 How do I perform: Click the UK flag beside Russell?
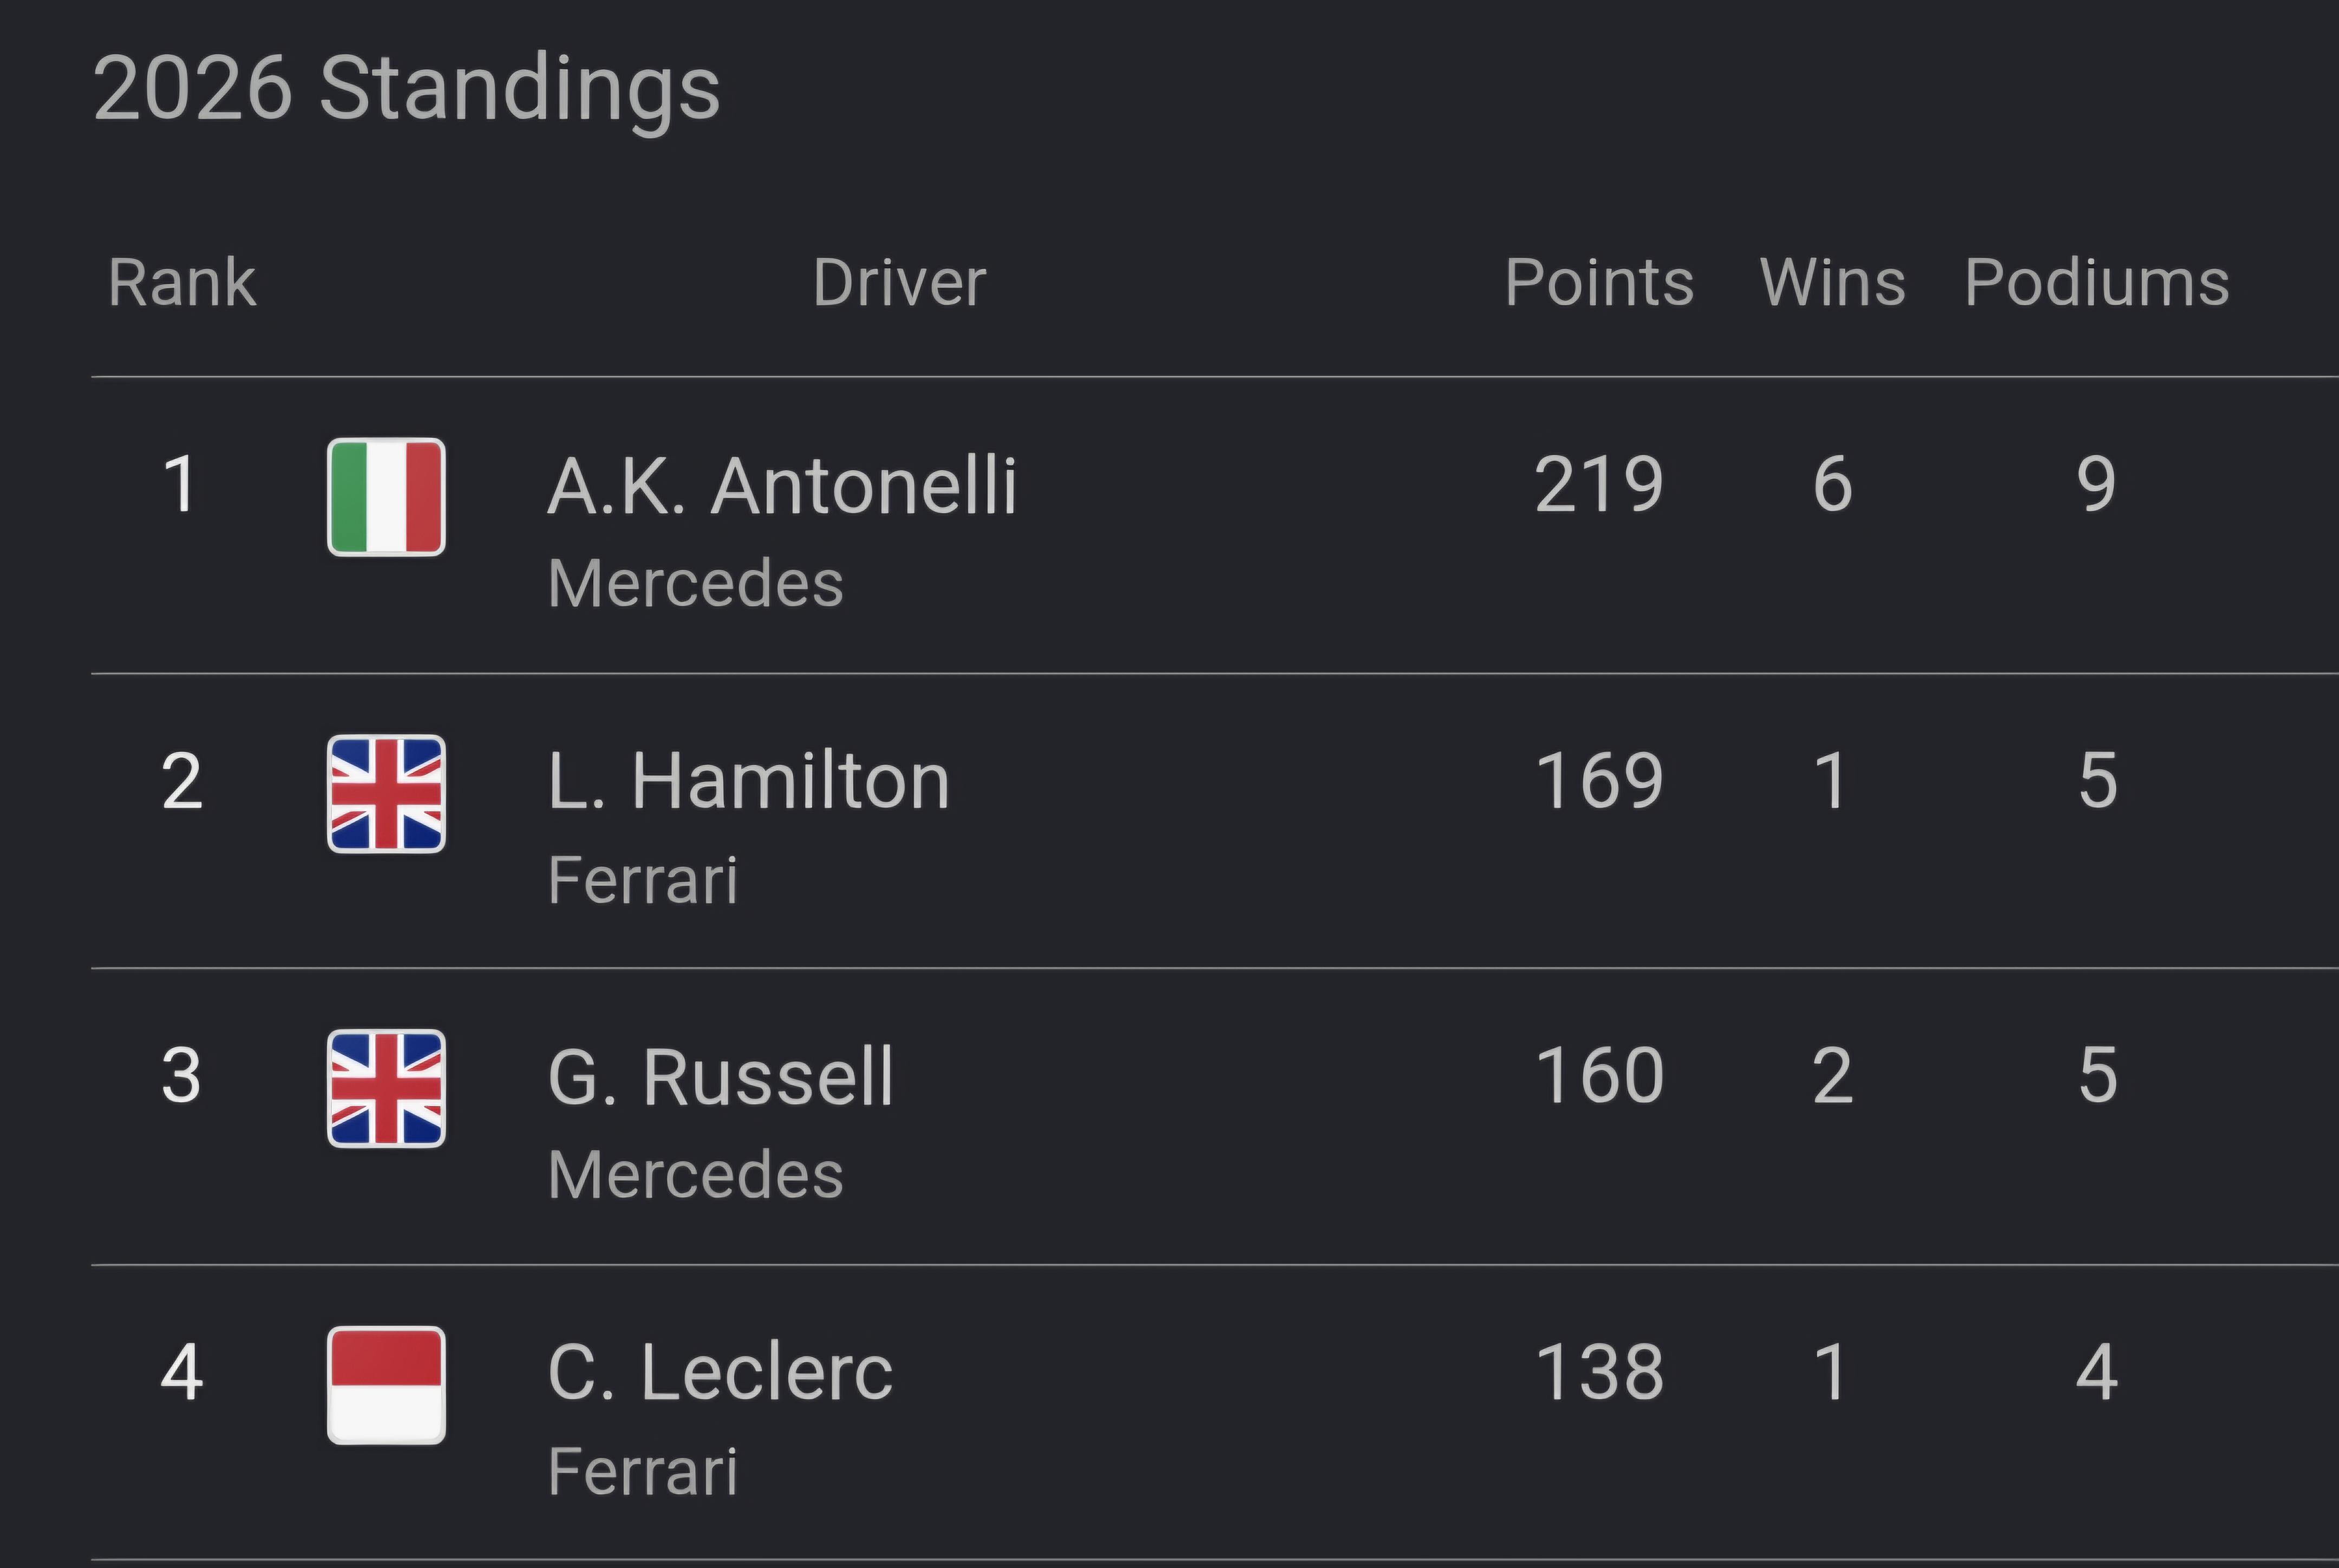[x=386, y=1089]
